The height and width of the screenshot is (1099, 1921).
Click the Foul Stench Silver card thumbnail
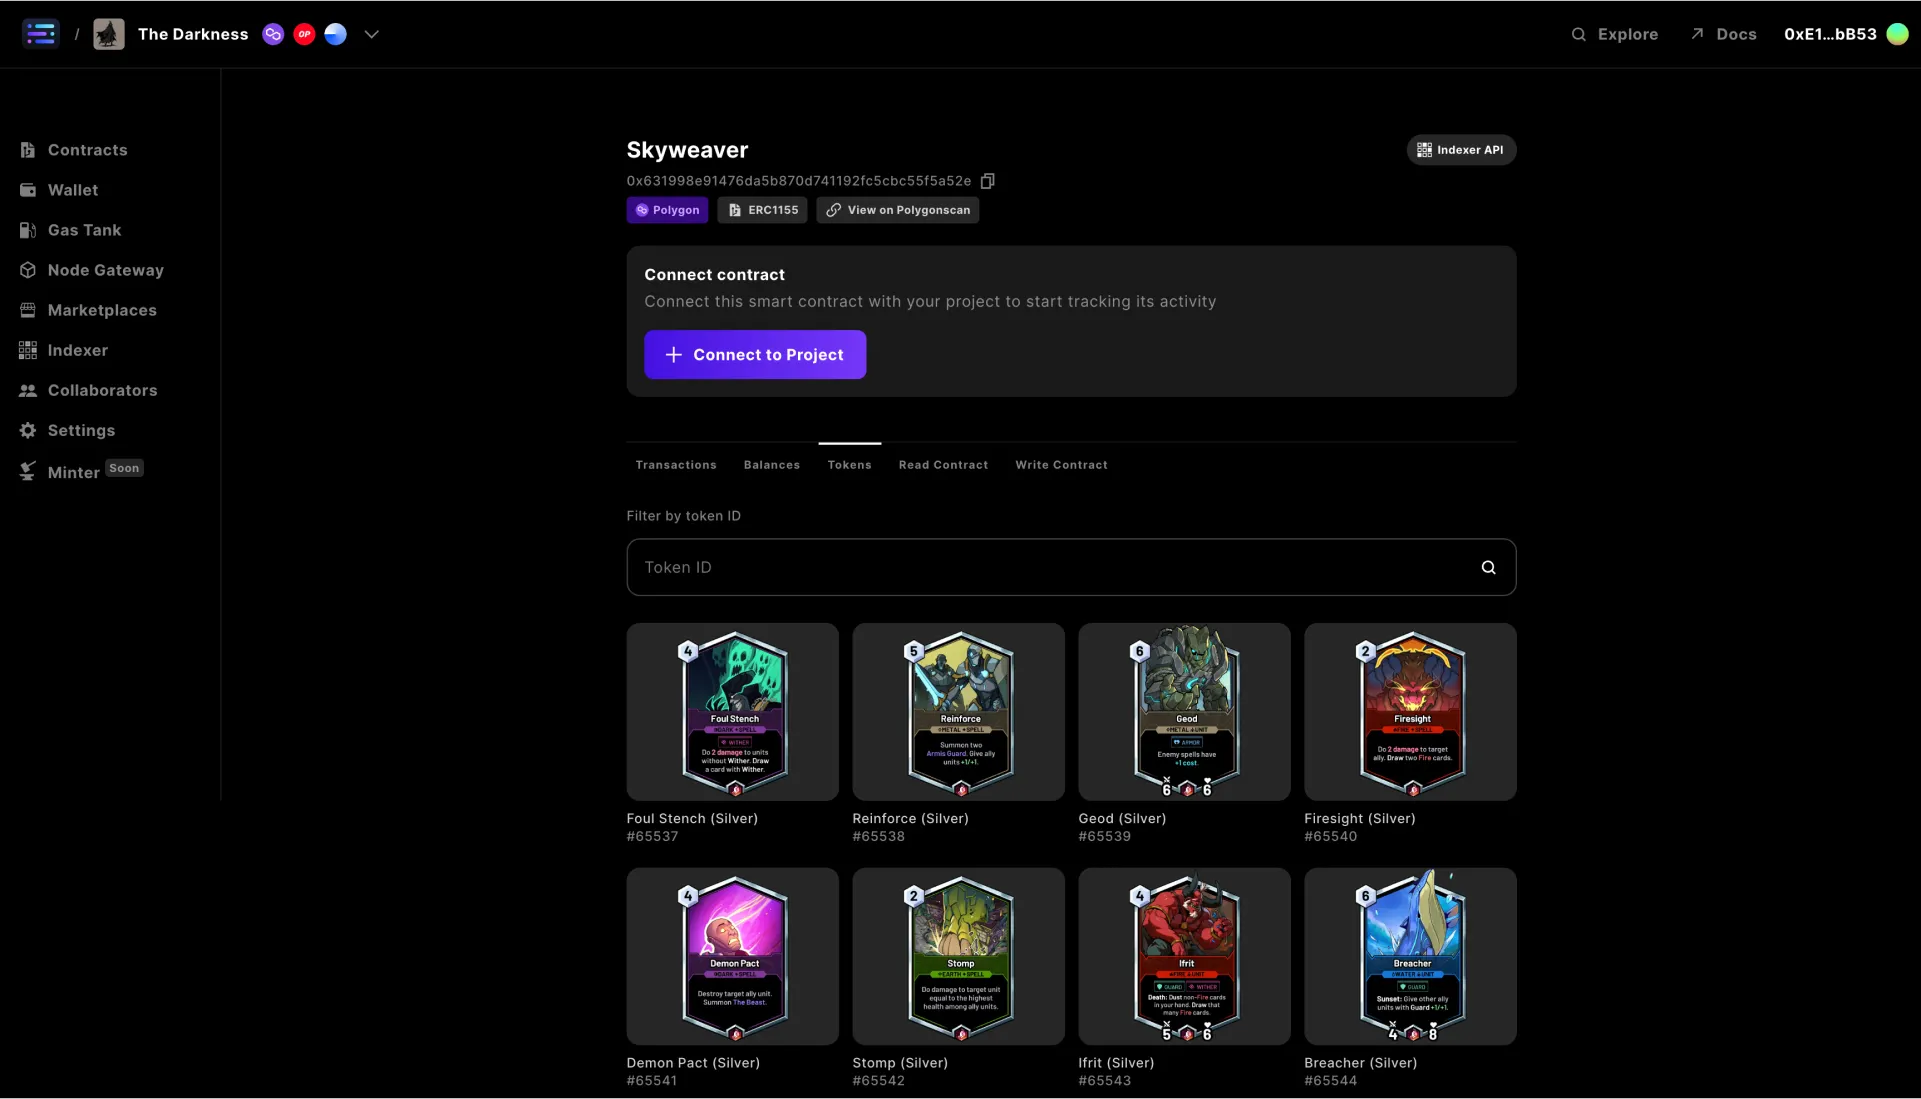point(732,711)
